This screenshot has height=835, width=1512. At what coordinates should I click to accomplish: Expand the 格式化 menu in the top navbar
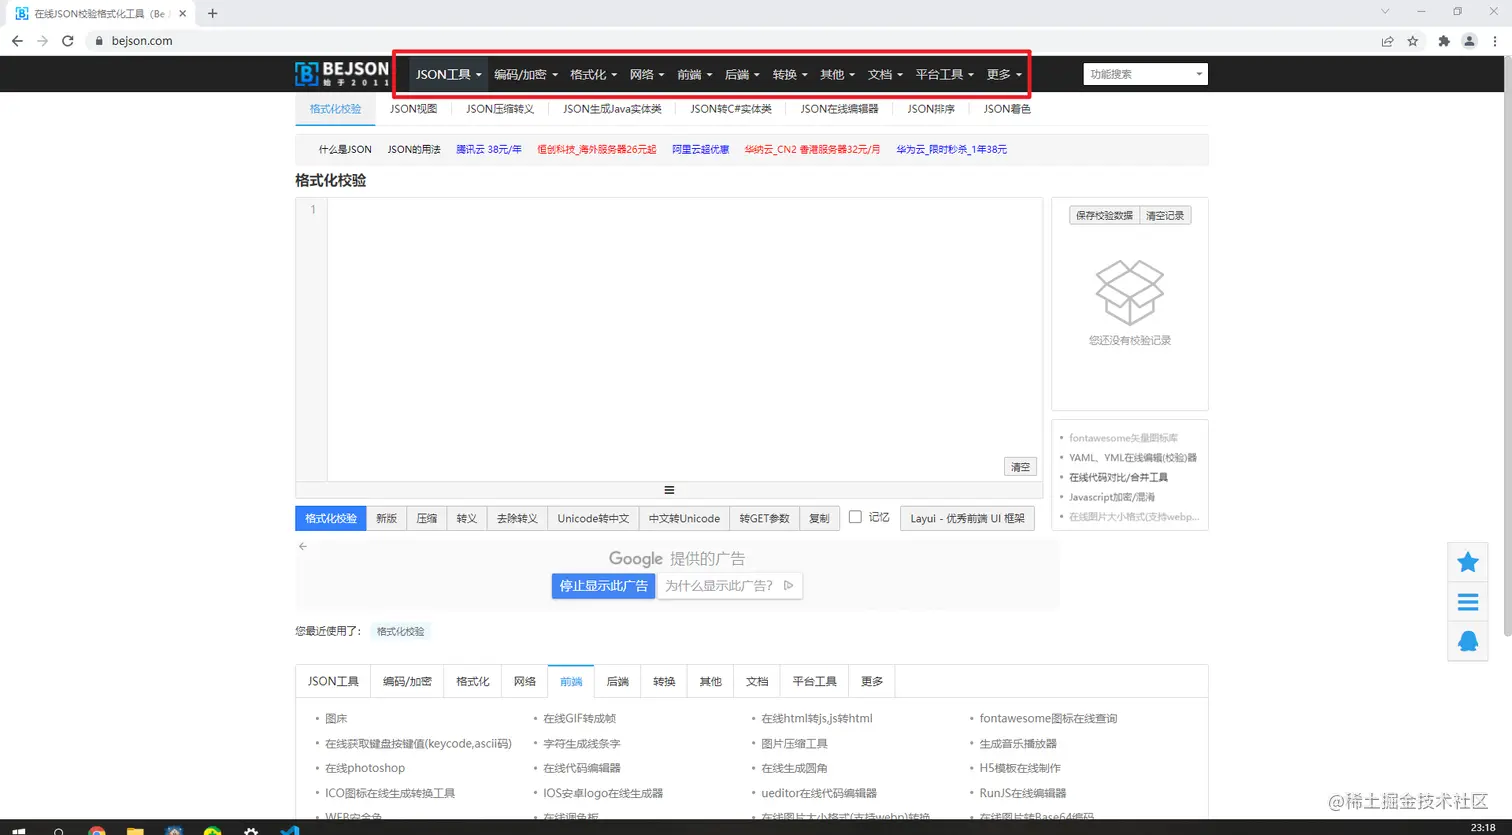(593, 74)
